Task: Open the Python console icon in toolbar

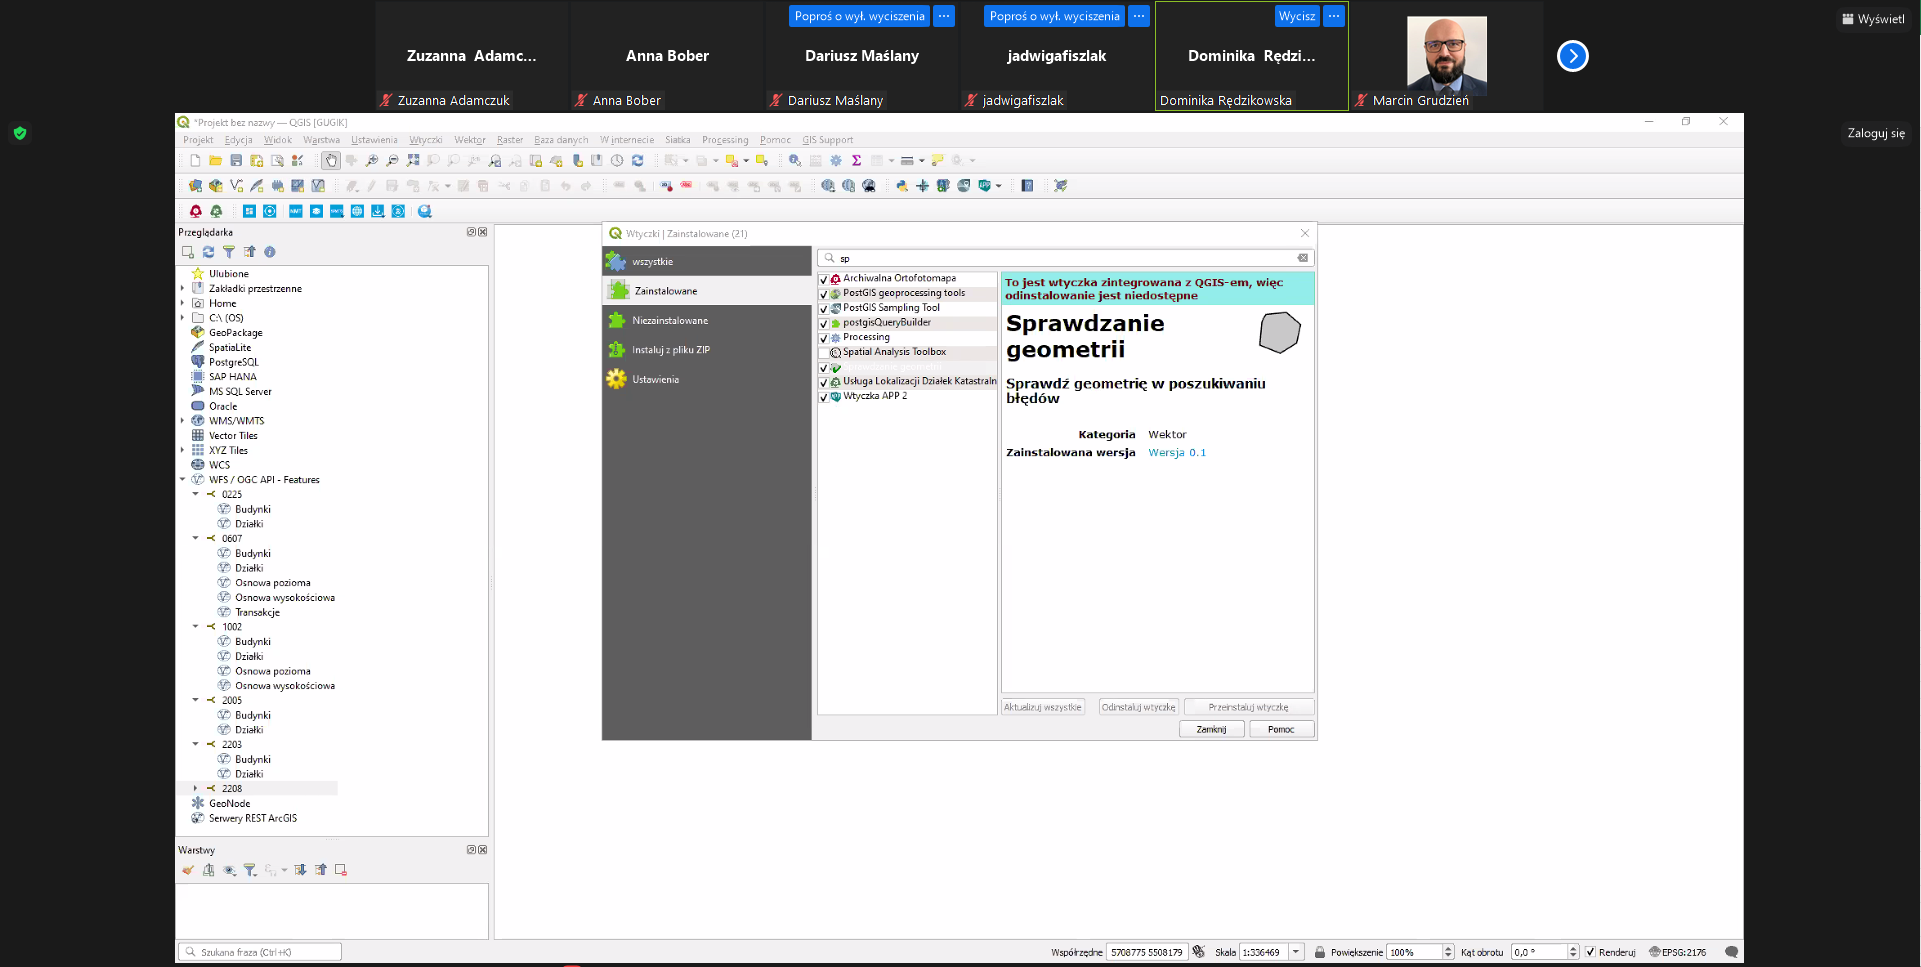Action: (901, 186)
